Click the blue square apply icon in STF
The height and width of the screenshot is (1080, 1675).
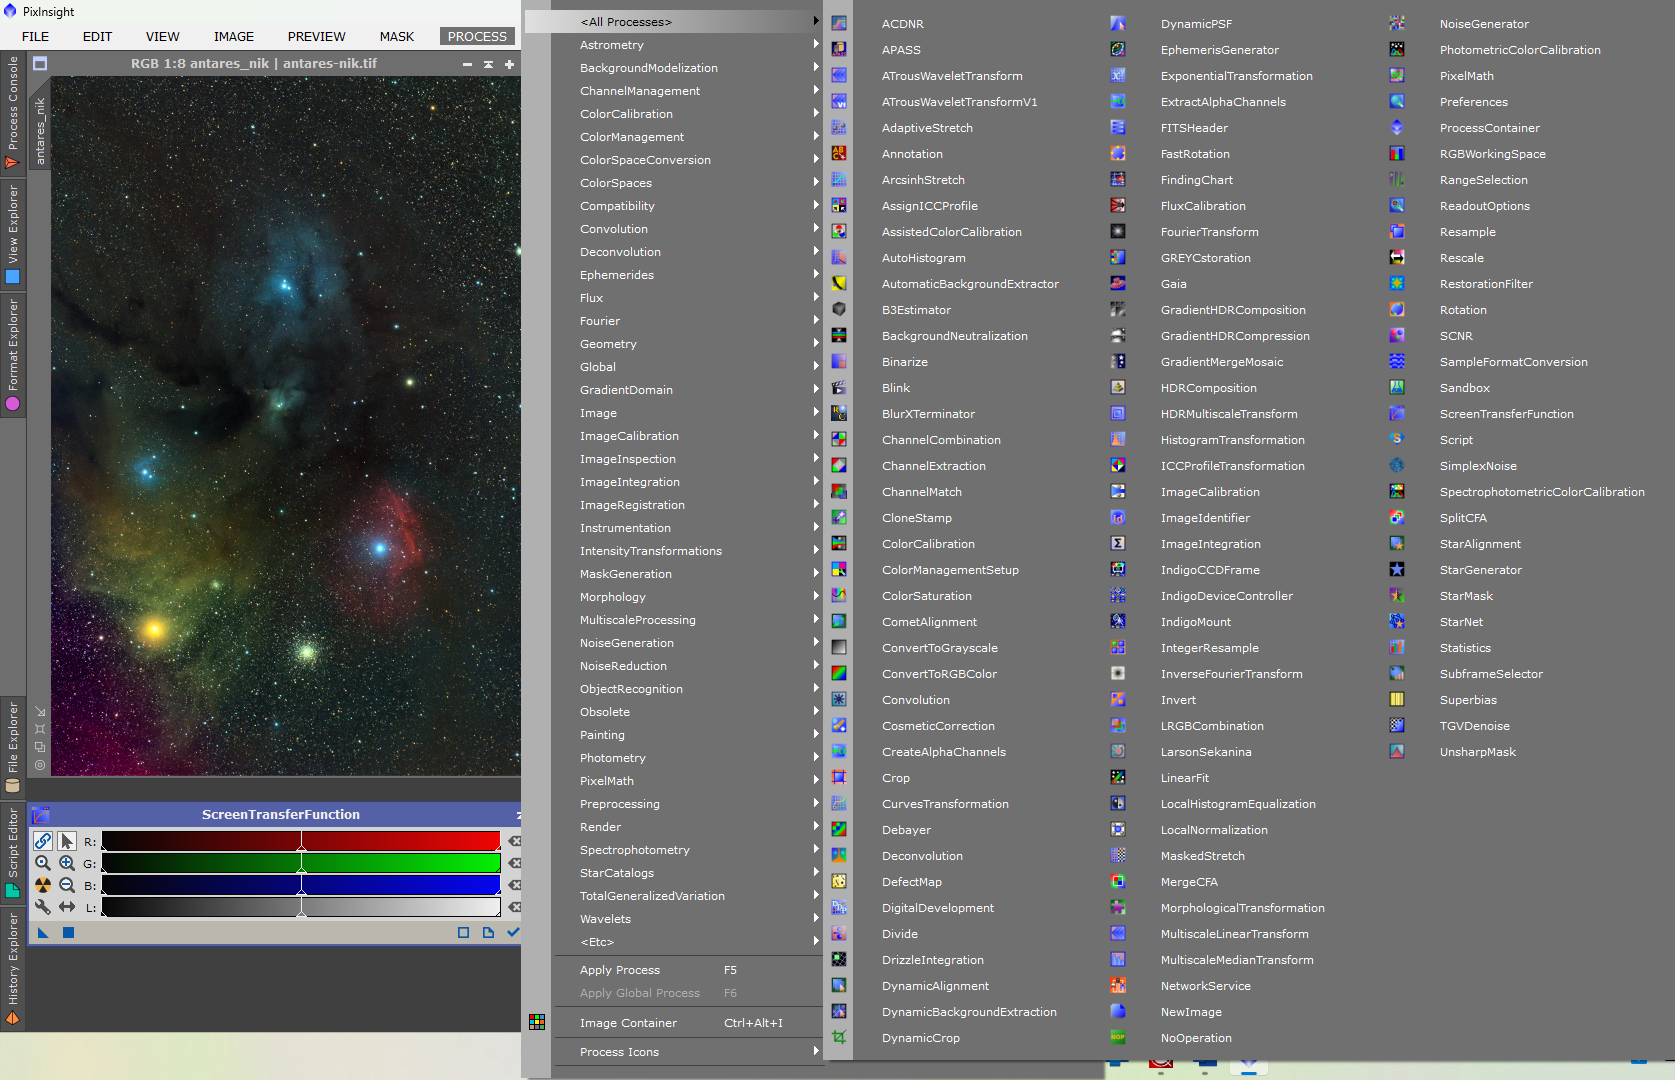(68, 933)
